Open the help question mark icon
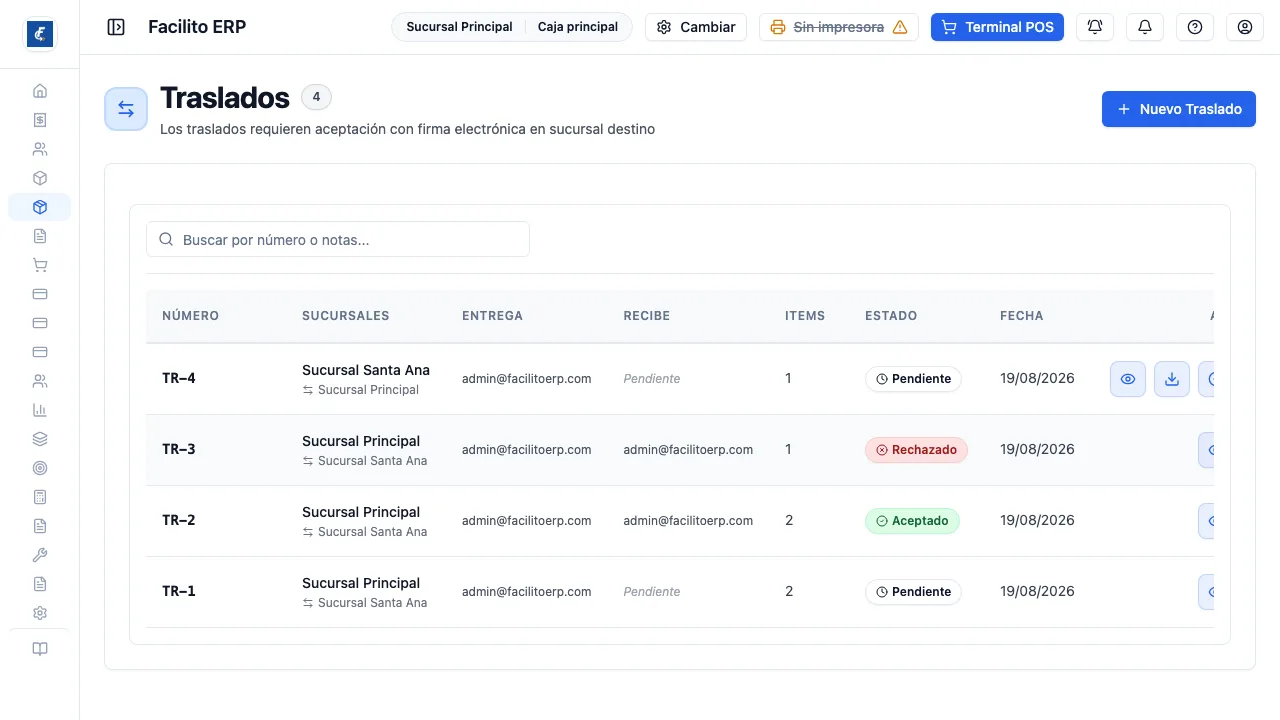Image resolution: width=1280 pixels, height=720 pixels. pos(1195,27)
